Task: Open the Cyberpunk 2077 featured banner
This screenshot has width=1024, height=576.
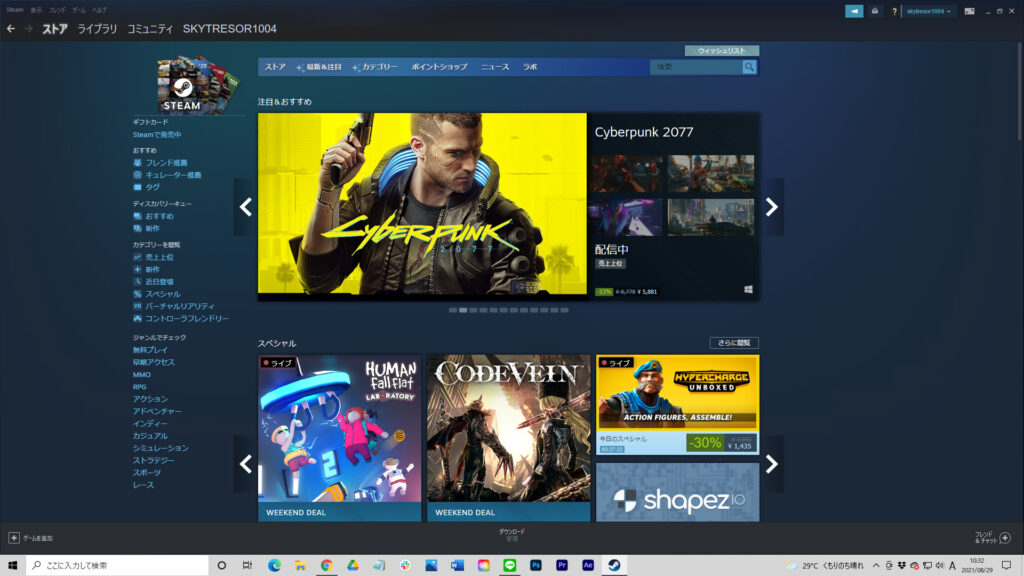Action: pyautogui.click(x=422, y=204)
